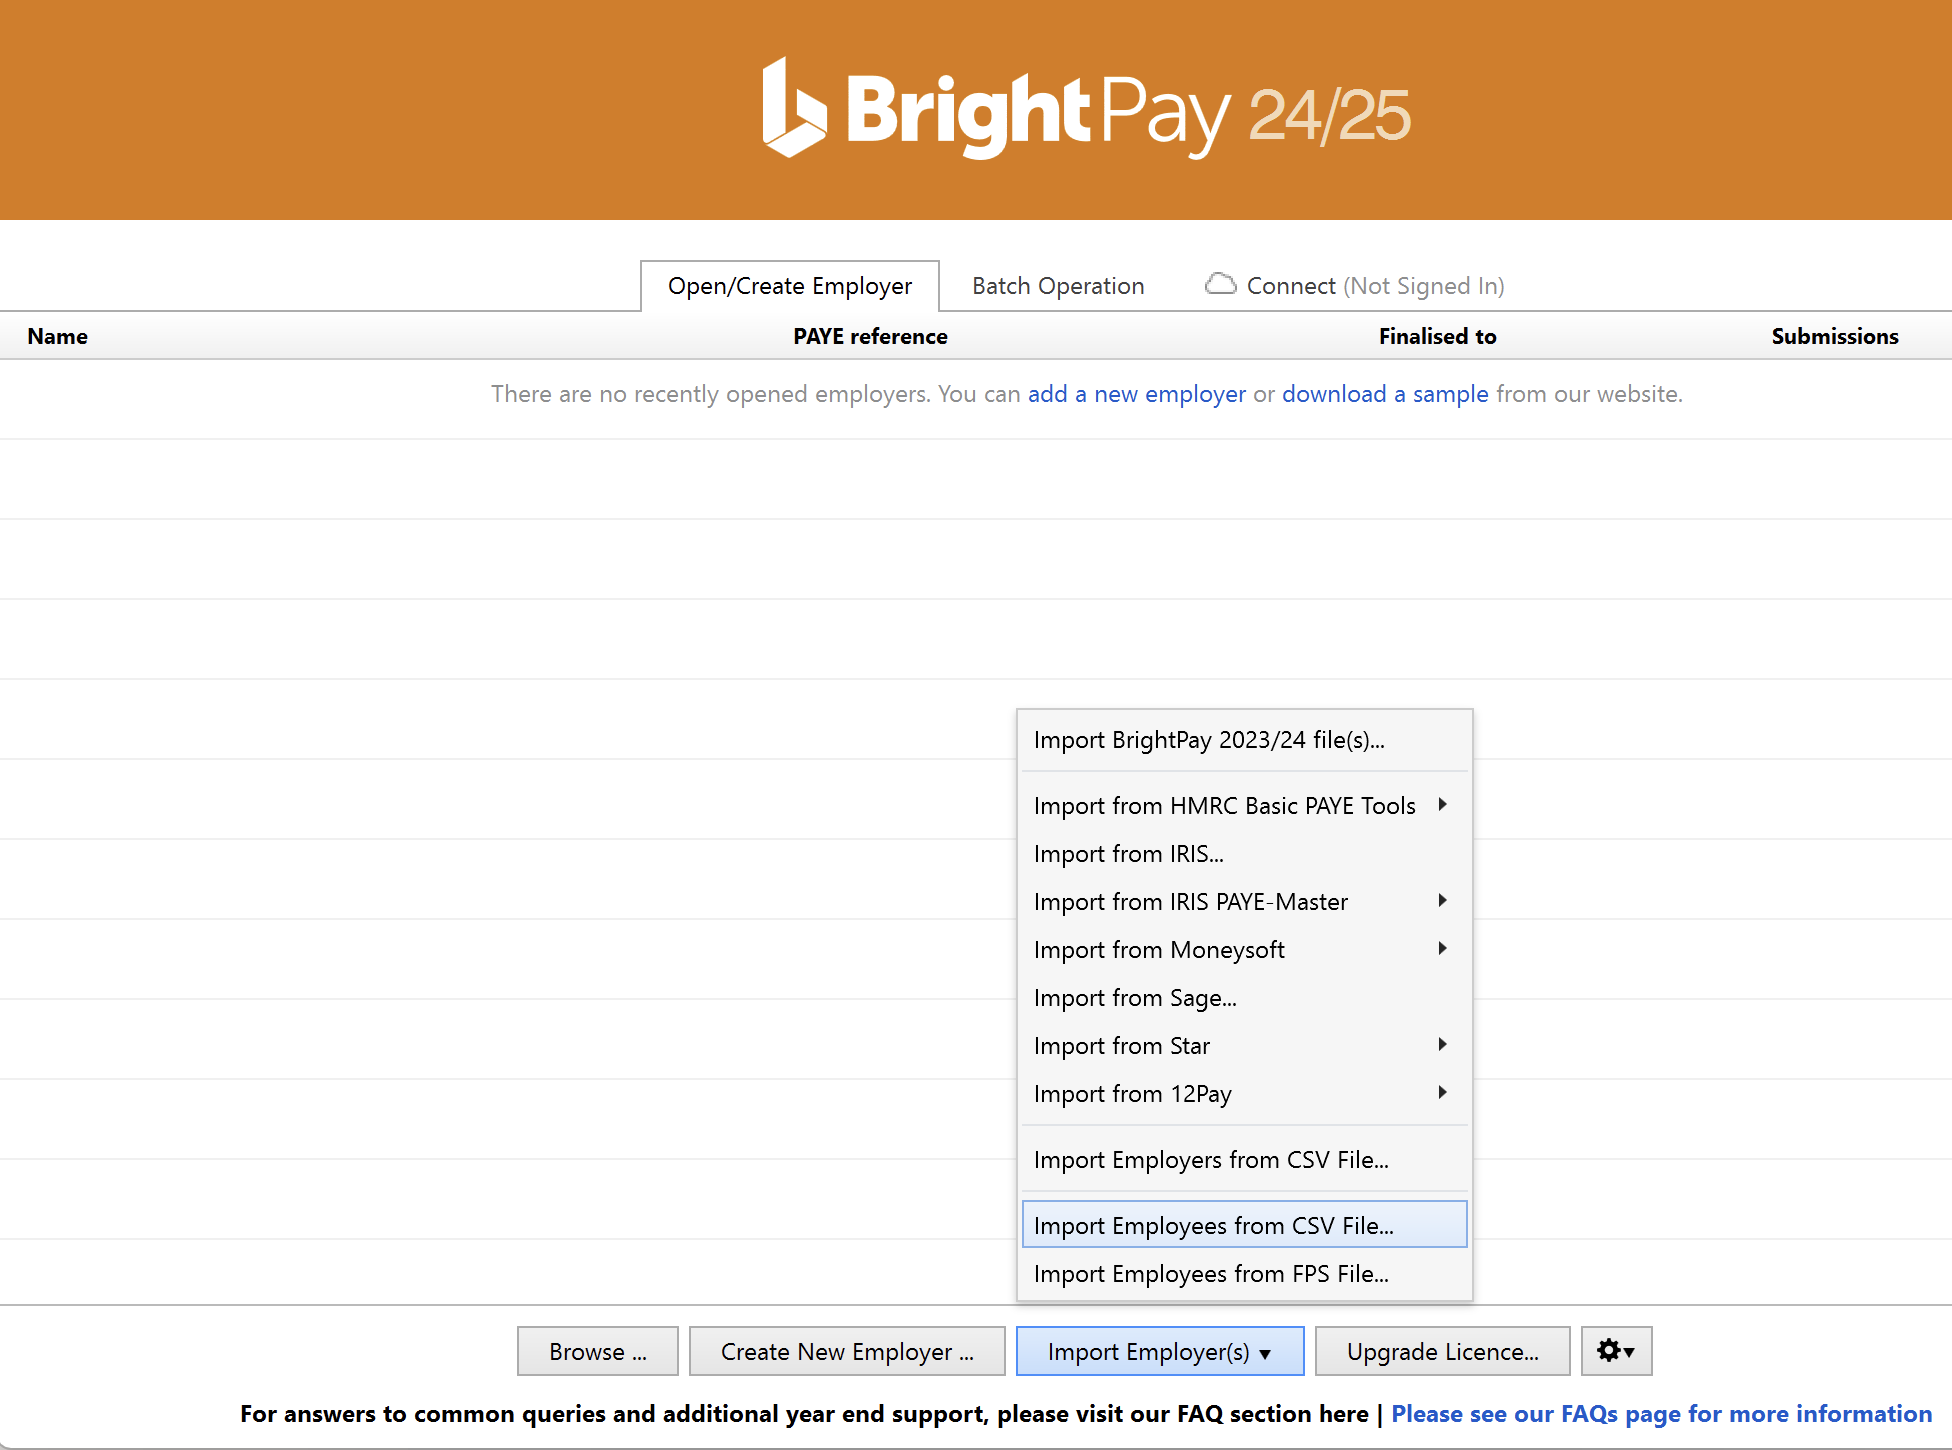Choose Import from Sage option
The image size is (1952, 1450).
click(x=1244, y=998)
